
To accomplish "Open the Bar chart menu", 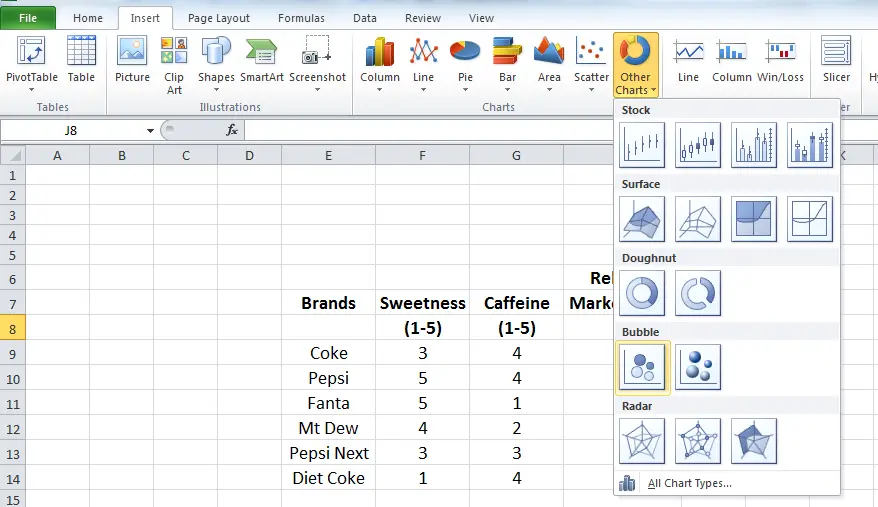I will [x=507, y=64].
